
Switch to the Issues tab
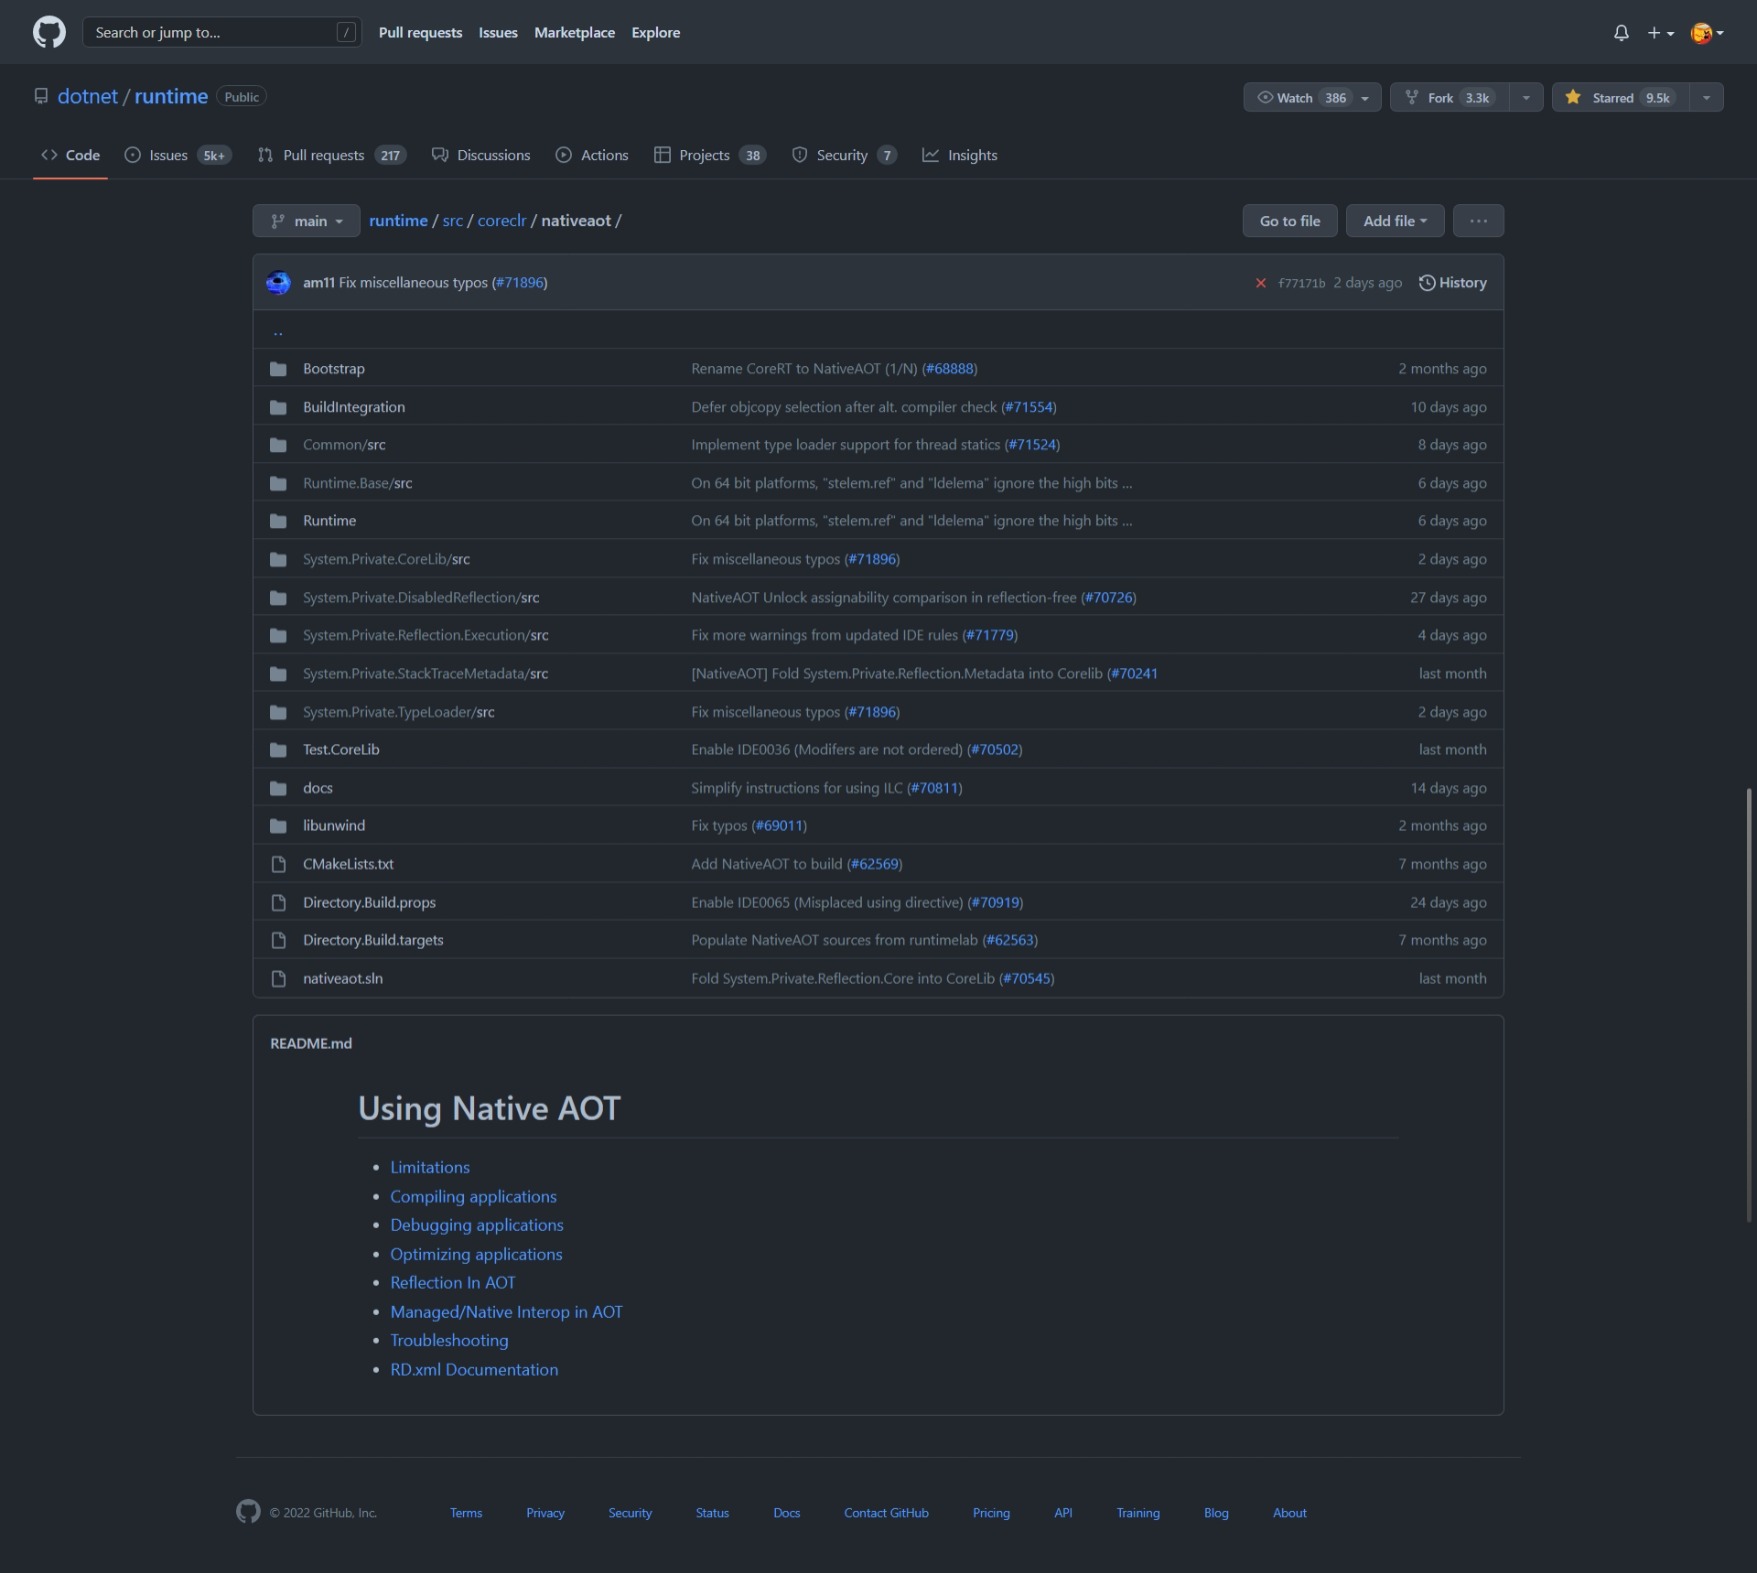[x=178, y=155]
